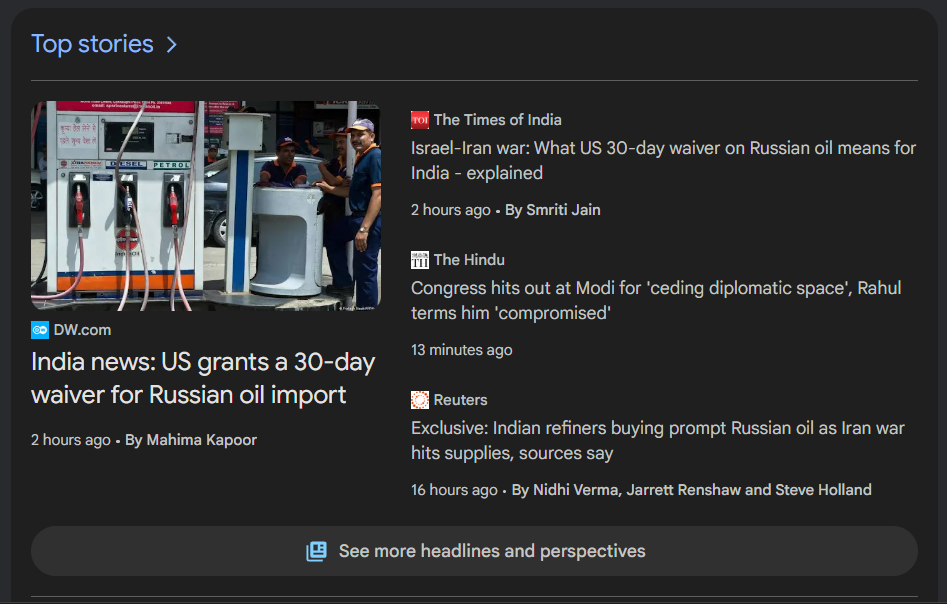Image resolution: width=947 pixels, height=604 pixels.
Task: Click the byline By Mahima Kapoor
Action: [x=191, y=440]
